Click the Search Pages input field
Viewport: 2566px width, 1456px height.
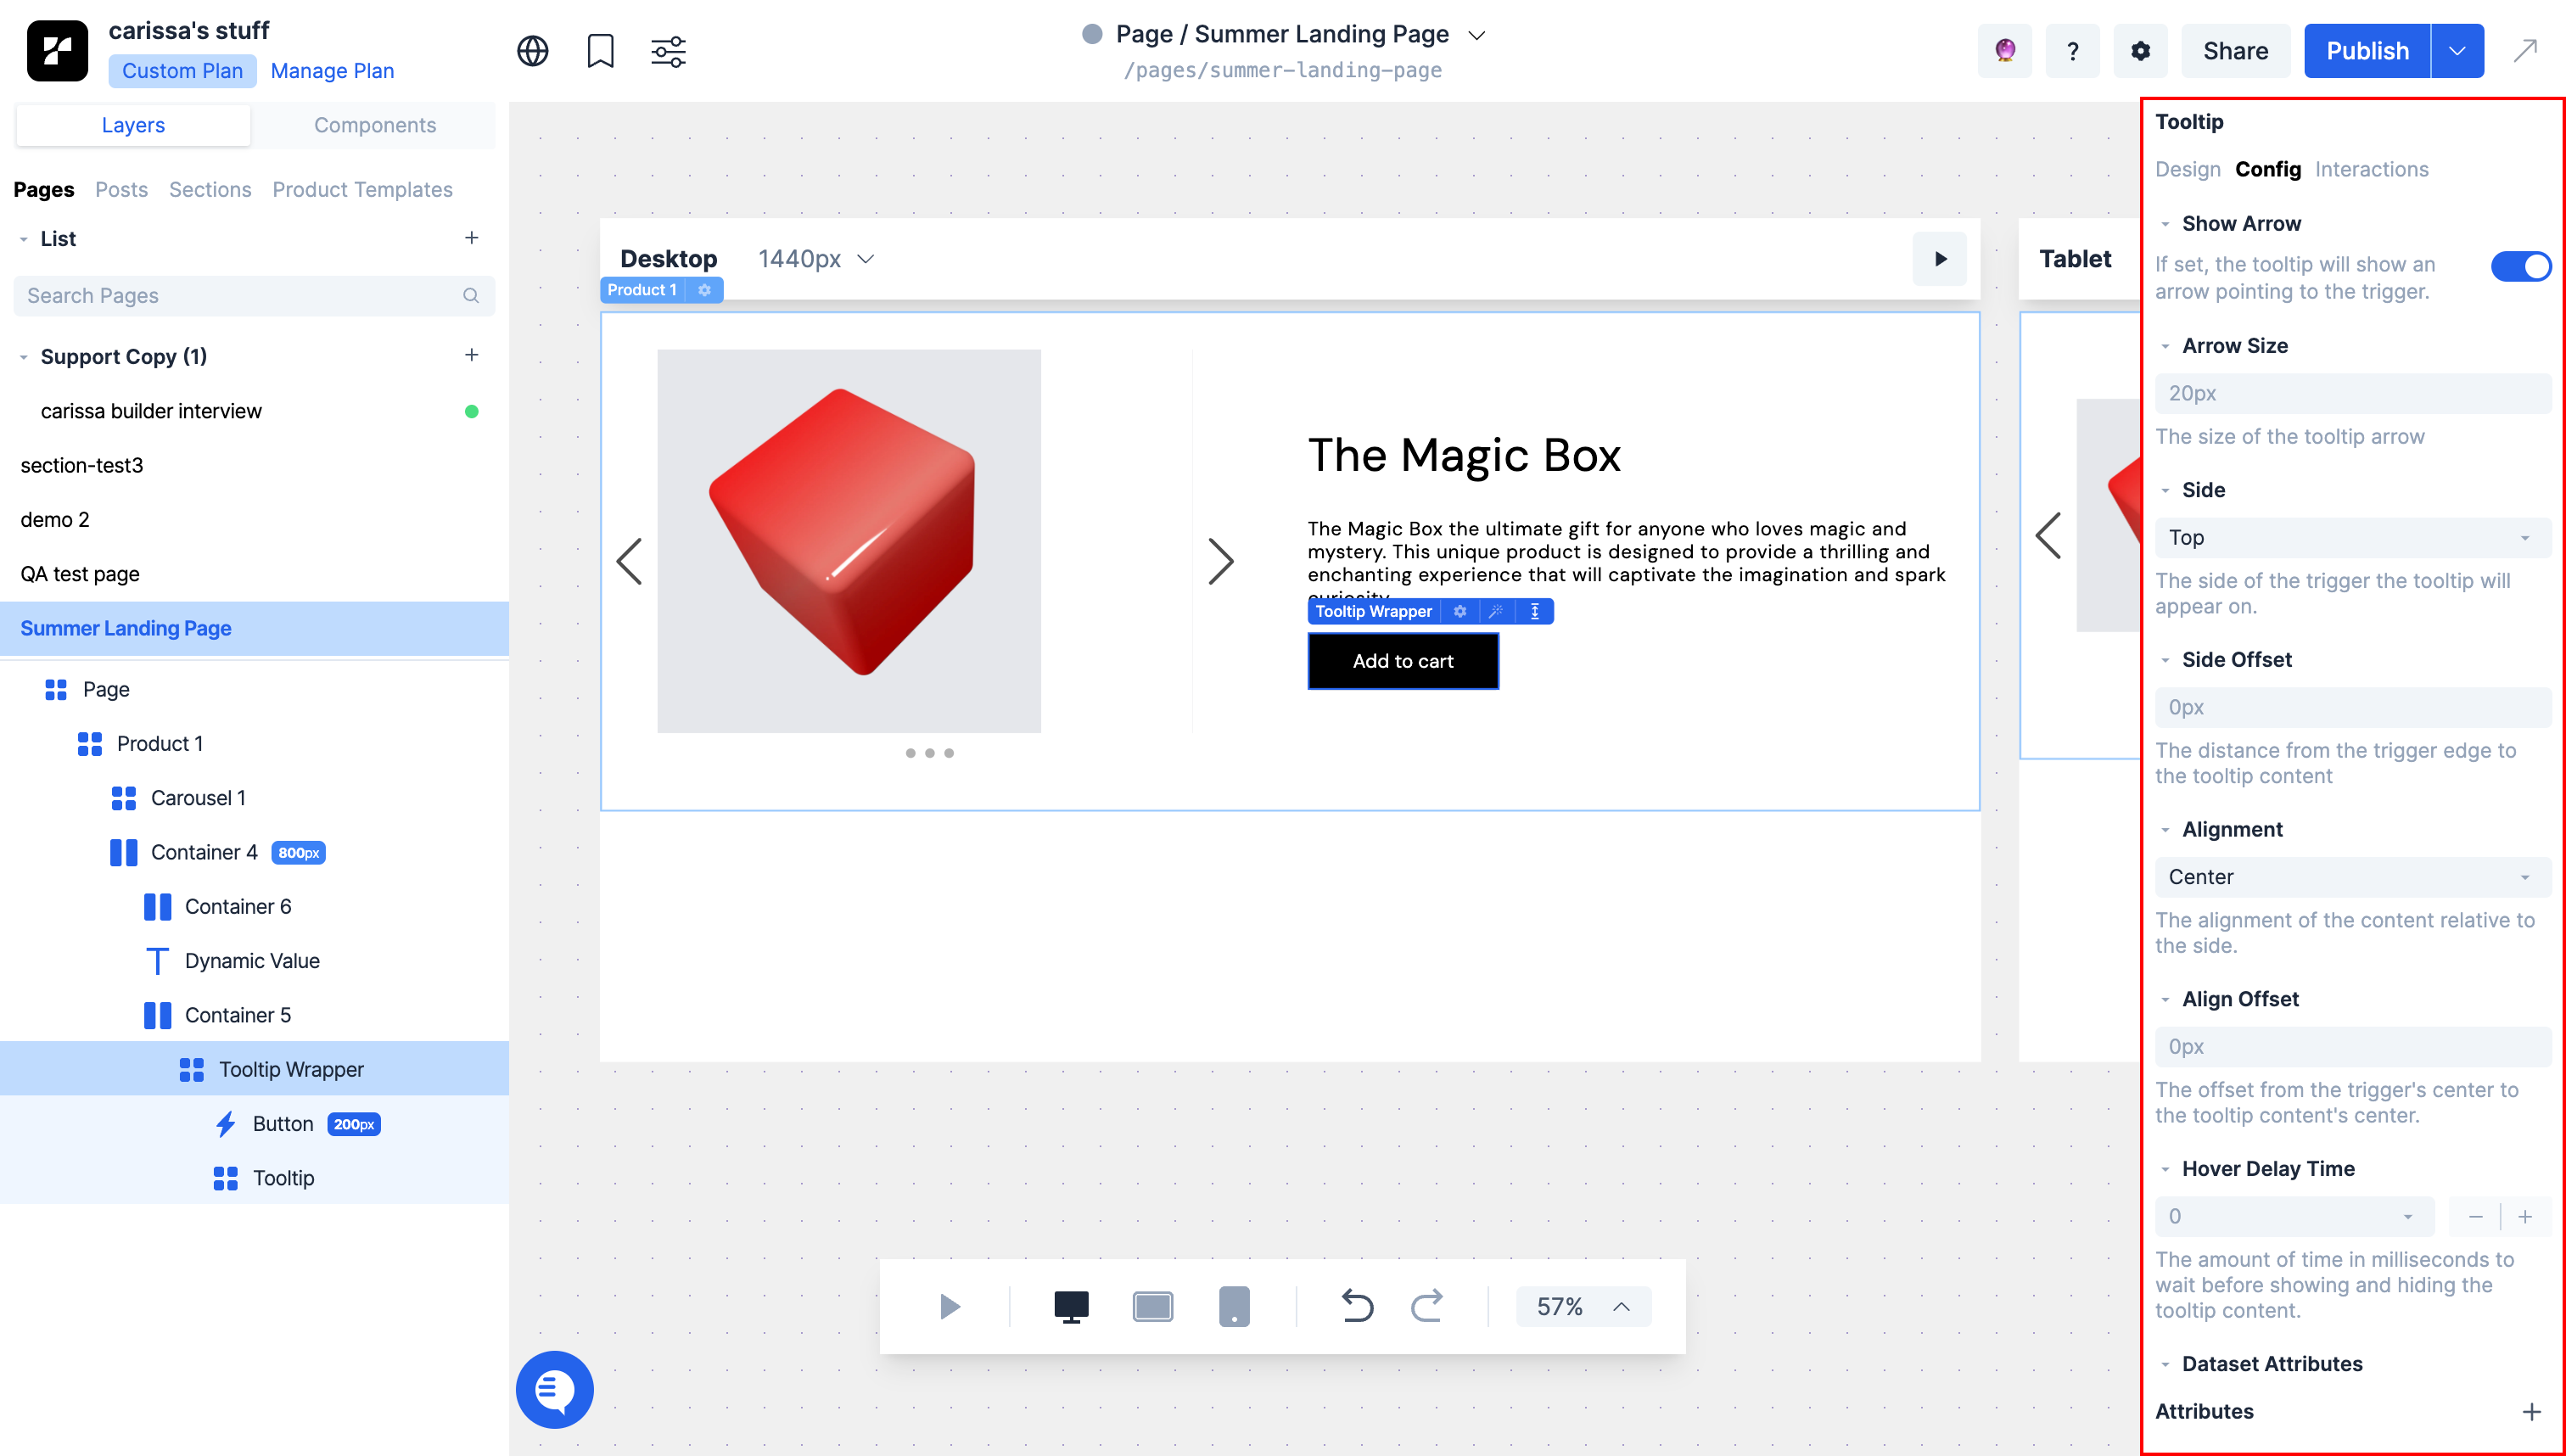click(240, 296)
